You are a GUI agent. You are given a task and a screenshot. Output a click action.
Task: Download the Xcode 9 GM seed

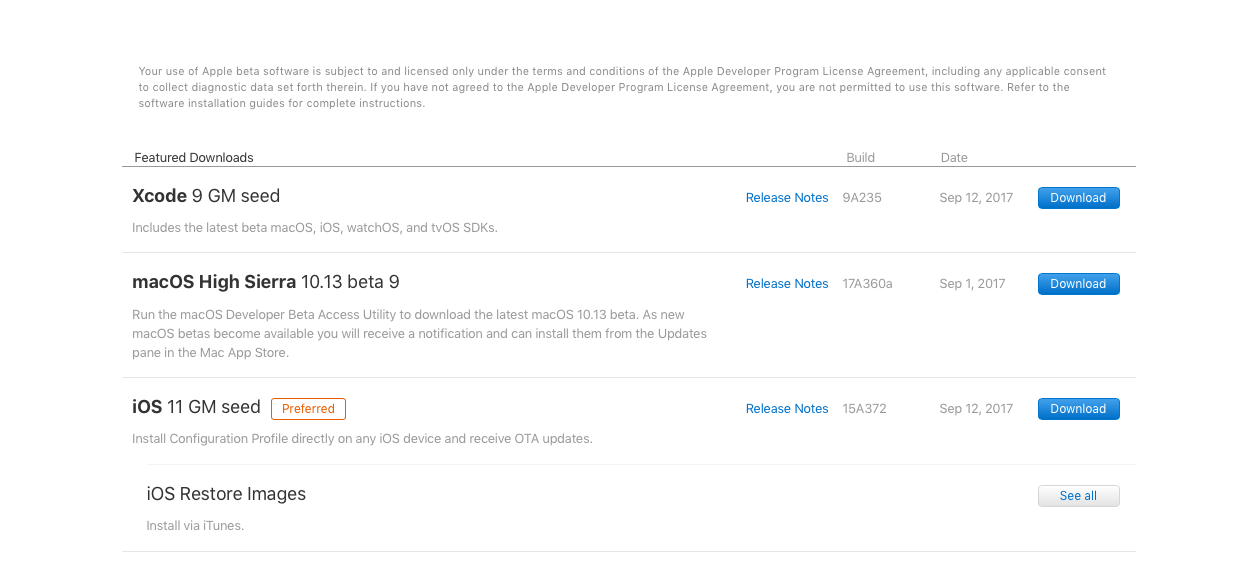click(x=1078, y=198)
